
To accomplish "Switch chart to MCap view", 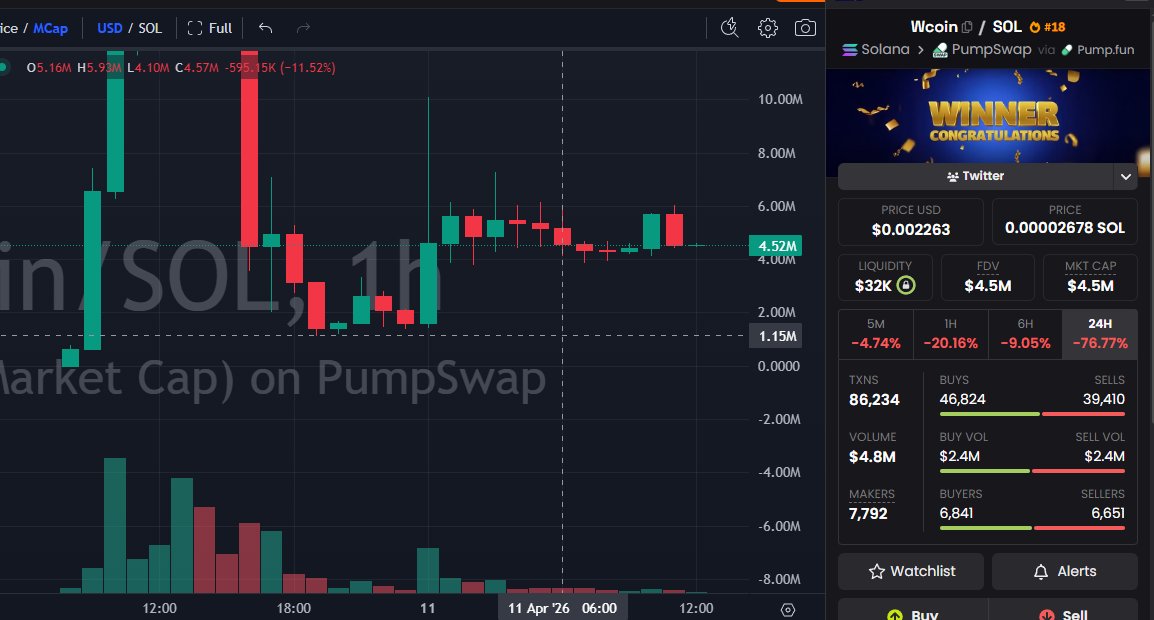I will [50, 28].
